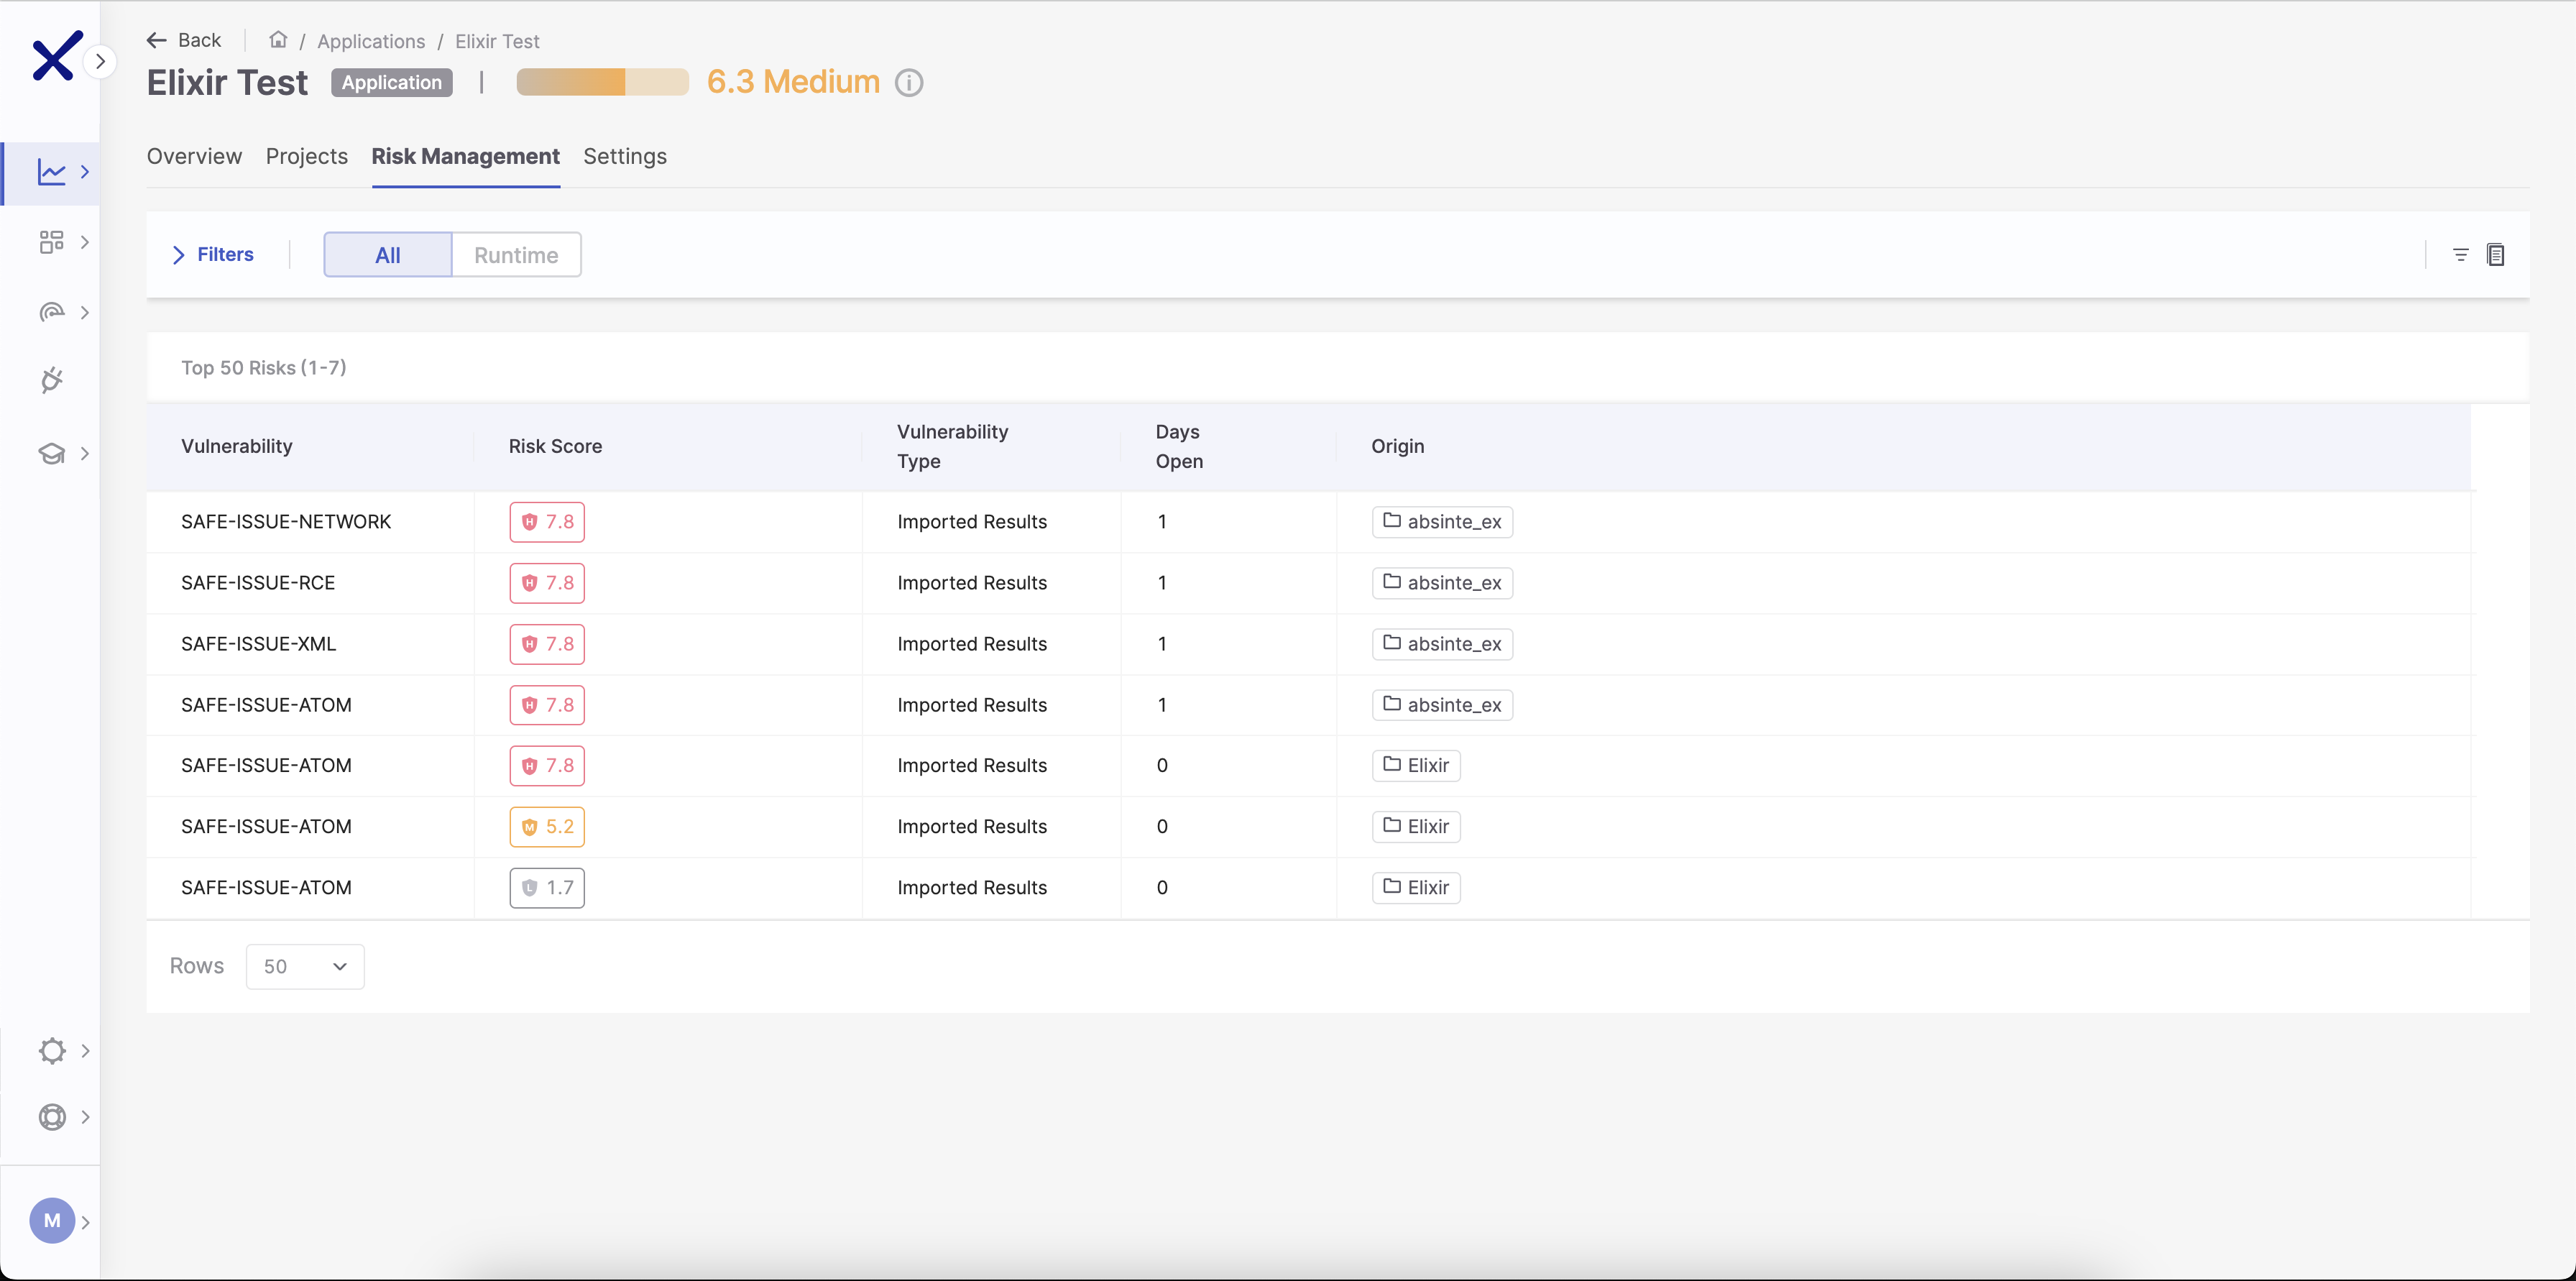Open the Rows per page dropdown

[305, 966]
